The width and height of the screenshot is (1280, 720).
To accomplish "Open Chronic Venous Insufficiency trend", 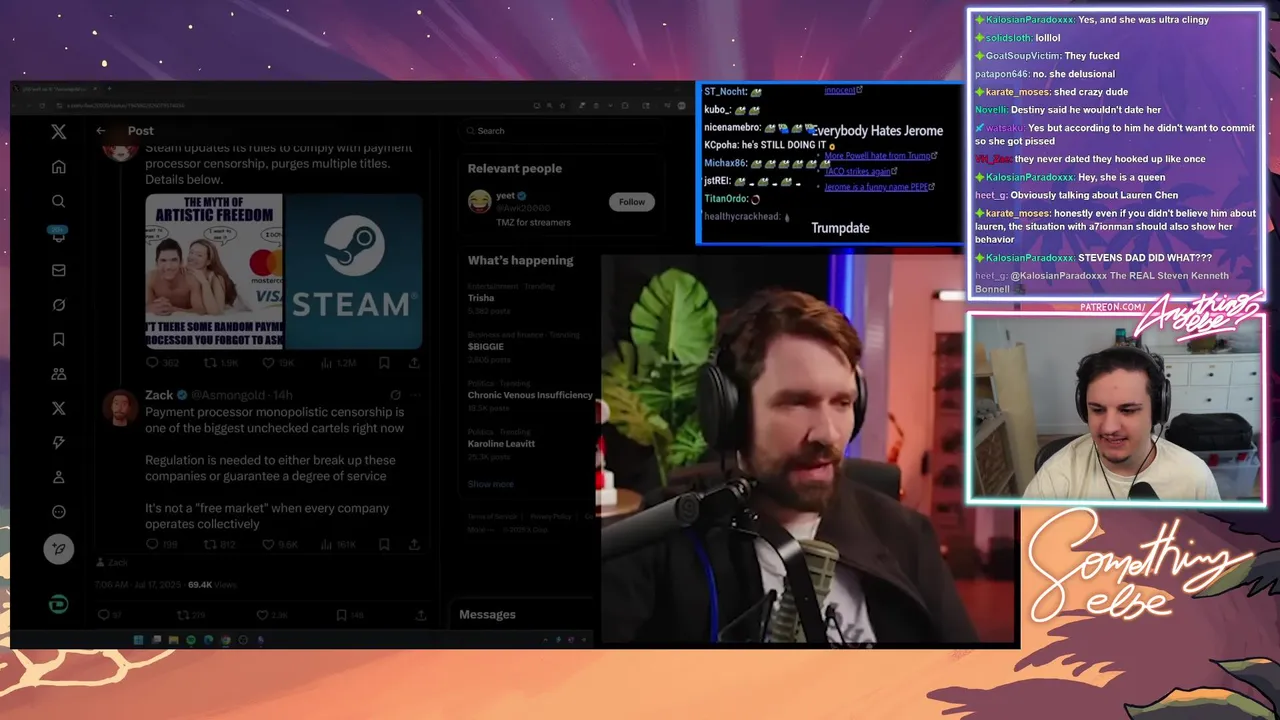I will (530, 395).
